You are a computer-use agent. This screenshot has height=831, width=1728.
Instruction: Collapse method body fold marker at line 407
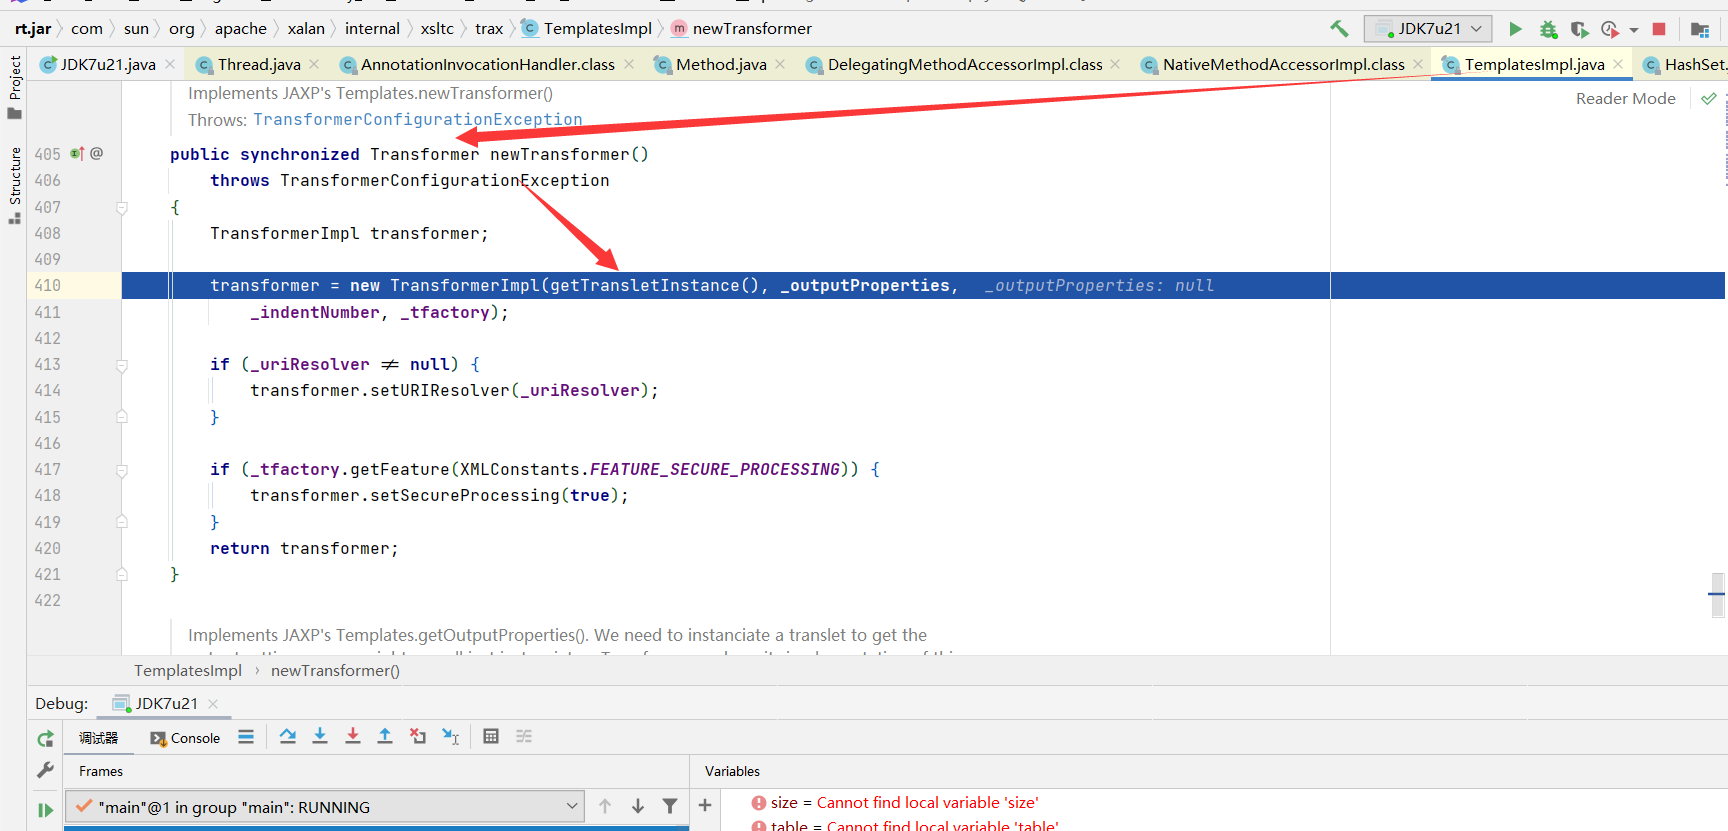pyautogui.click(x=122, y=208)
